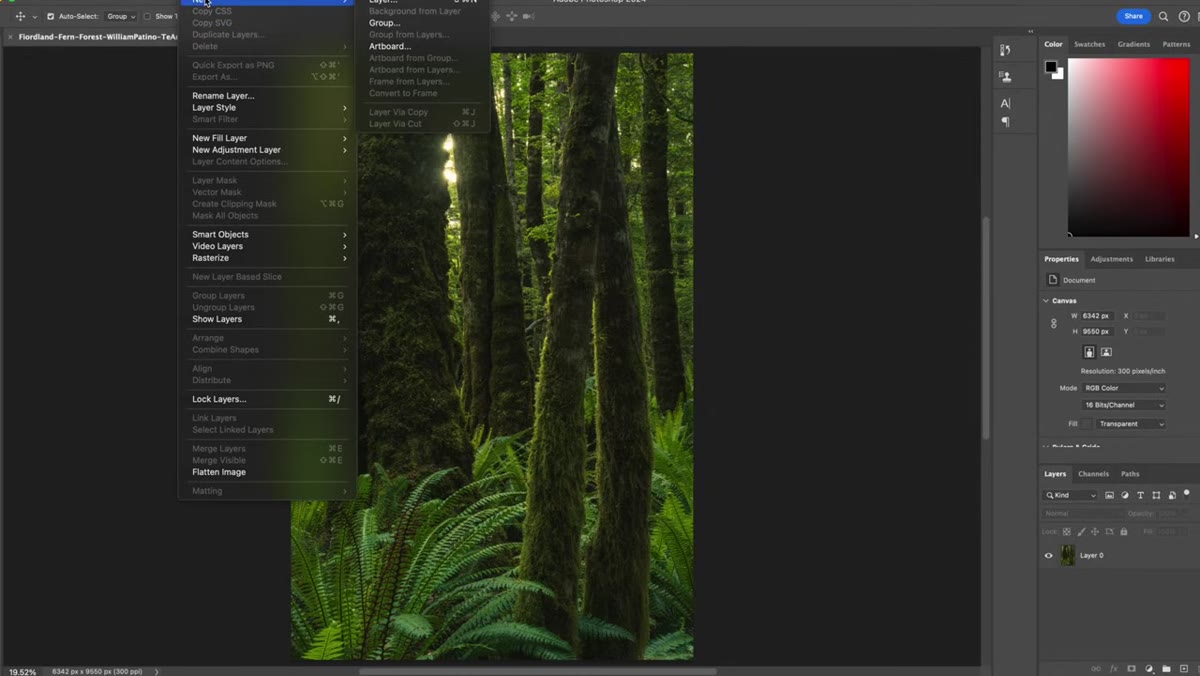Click the Document icon in Properties
The image size is (1200, 676).
[1053, 280]
